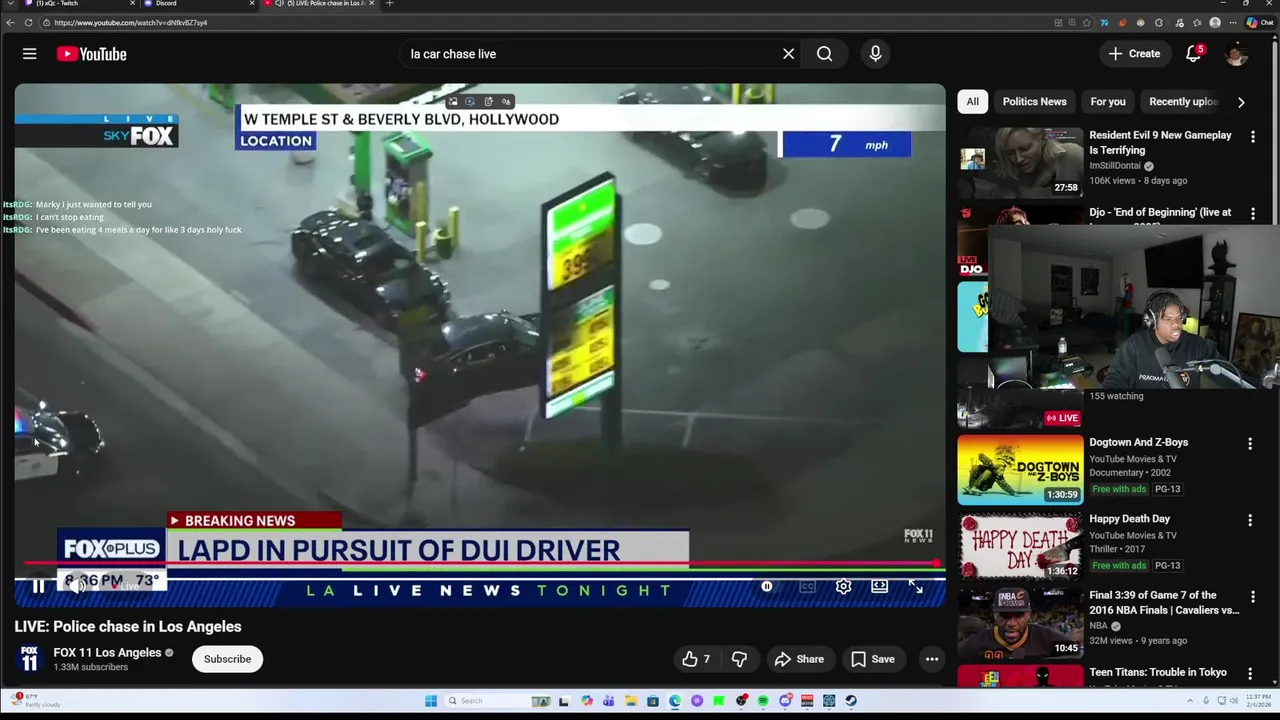Like the video with the thumbs up

point(696,659)
